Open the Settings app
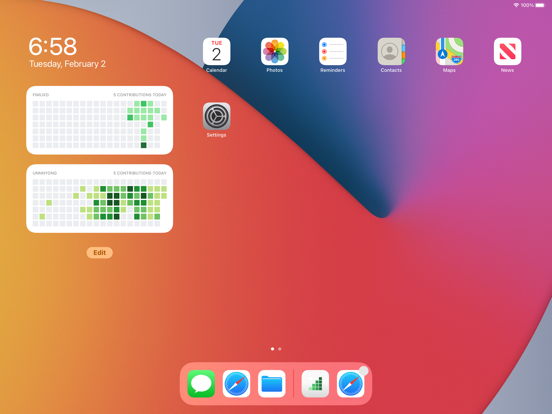 217,116
